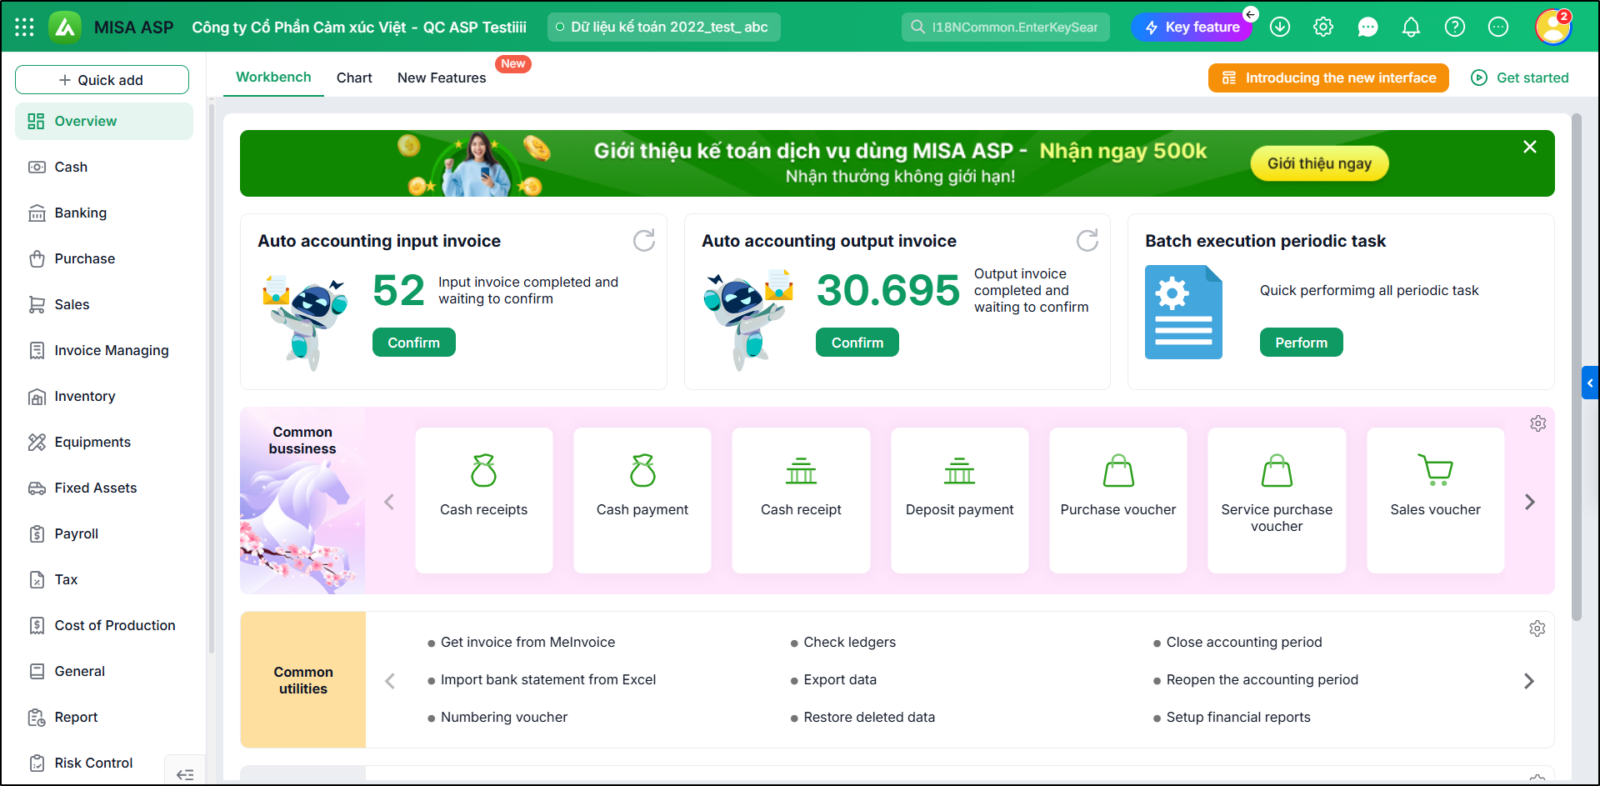Viewport: 1600px width, 786px height.
Task: Open the Equipments module
Action: (104, 442)
